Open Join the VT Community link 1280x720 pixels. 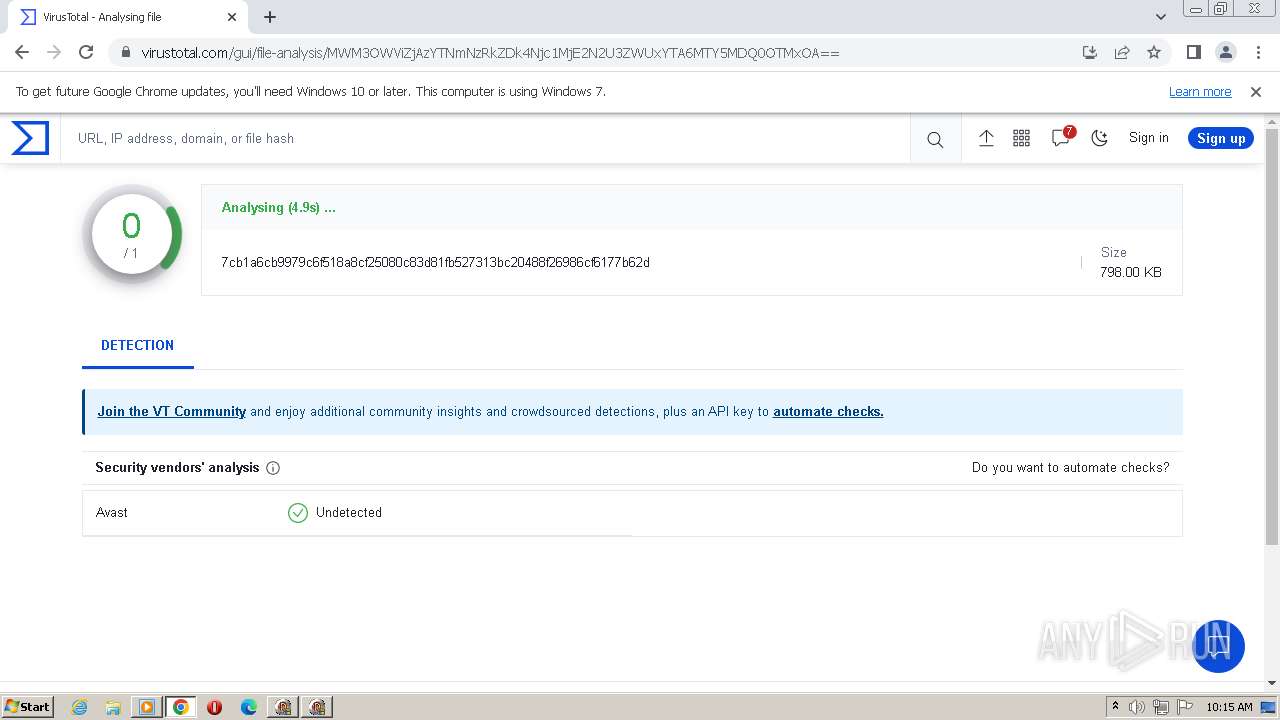pyautogui.click(x=171, y=411)
